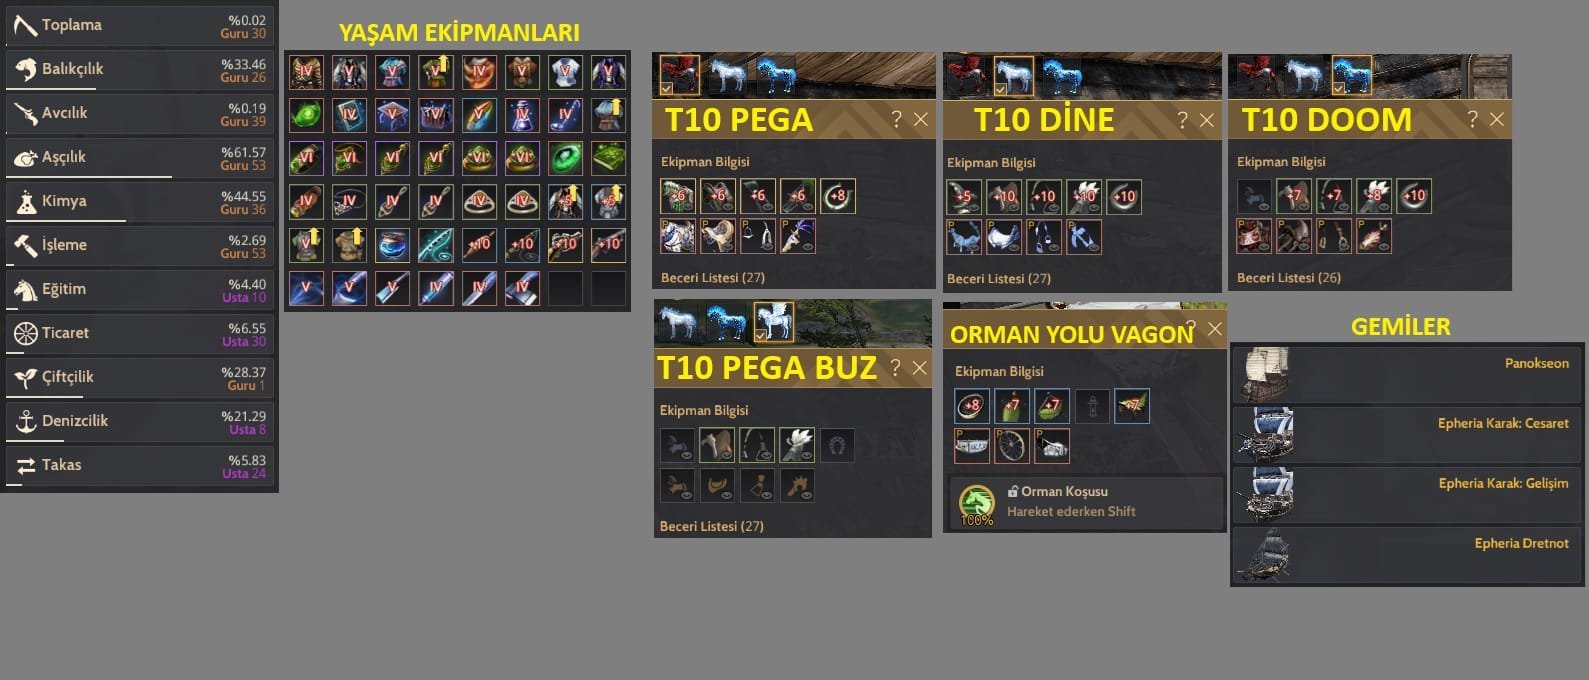This screenshot has height=680, width=1589.
Task: Open the help question mark on T10 DİNE
Action: point(1182,120)
